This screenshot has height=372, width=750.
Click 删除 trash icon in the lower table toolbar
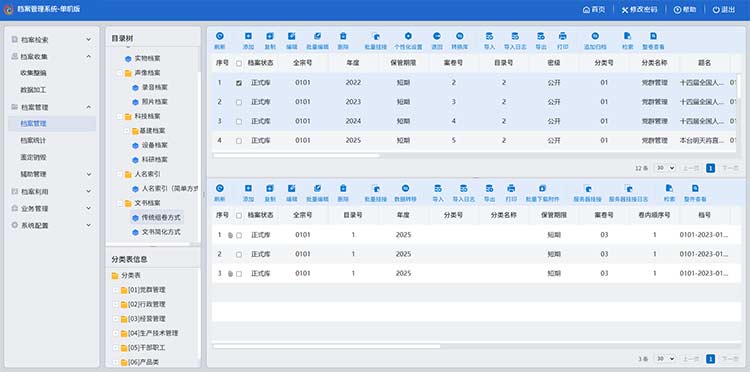pos(343,188)
